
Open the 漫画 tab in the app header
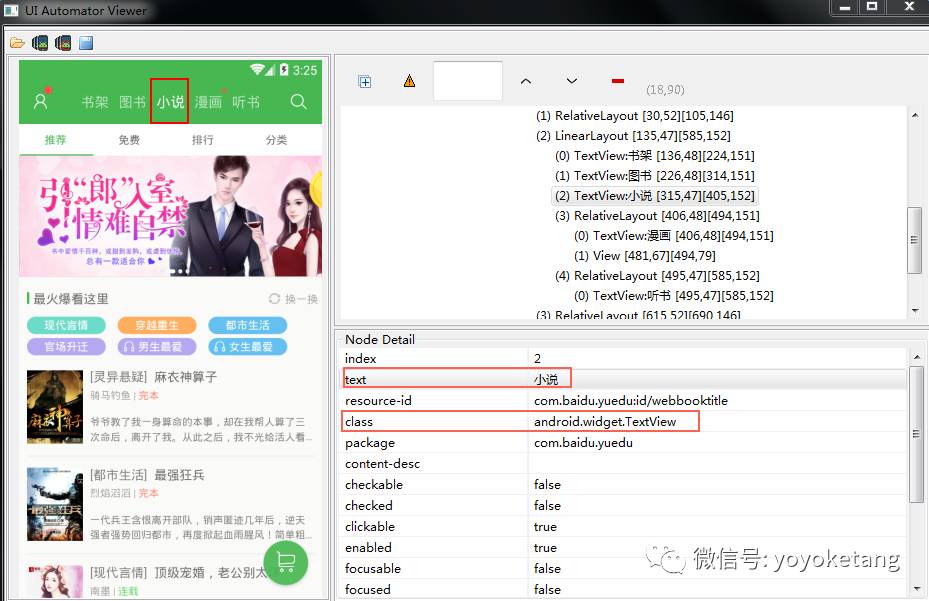coord(208,102)
